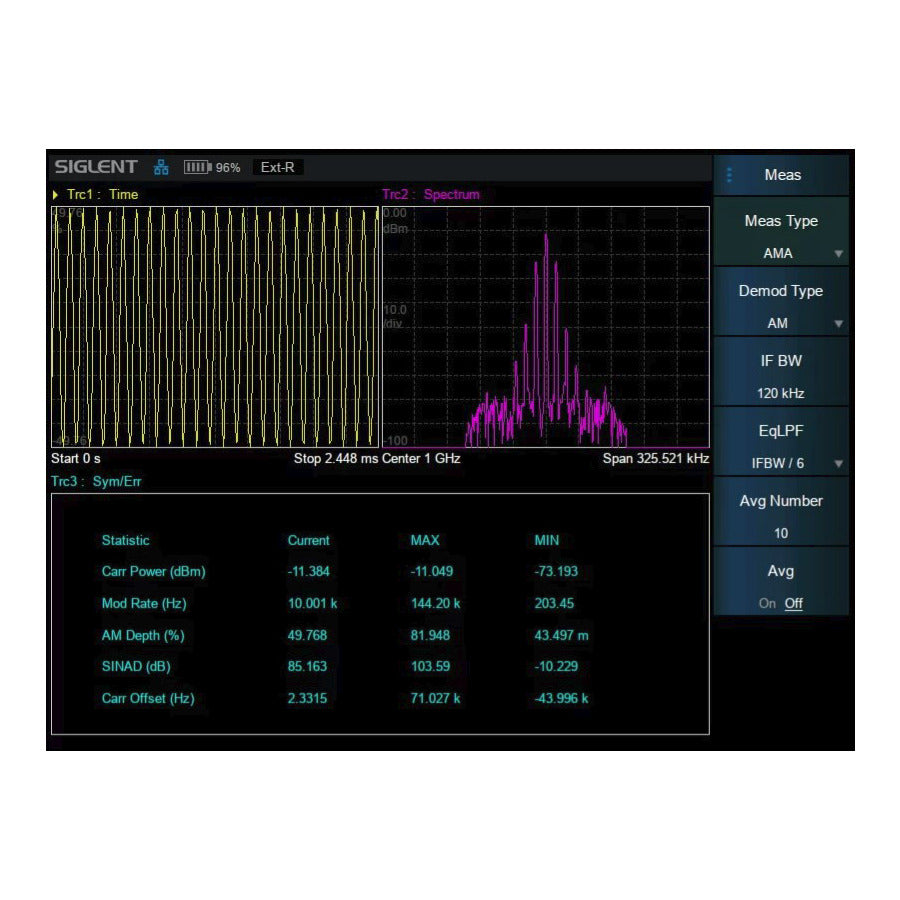Click the Ext-R reference indicator

[277, 167]
